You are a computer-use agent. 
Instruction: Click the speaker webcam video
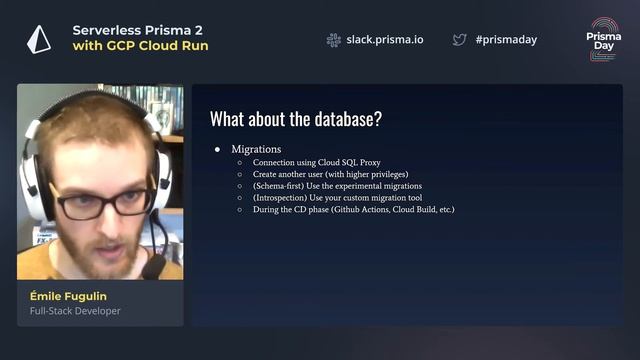tap(100, 182)
